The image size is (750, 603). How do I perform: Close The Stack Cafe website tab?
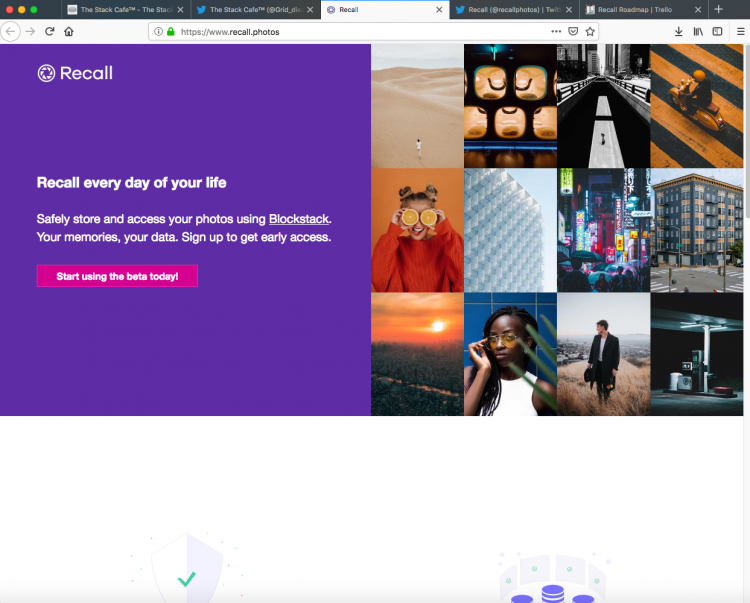click(x=180, y=10)
